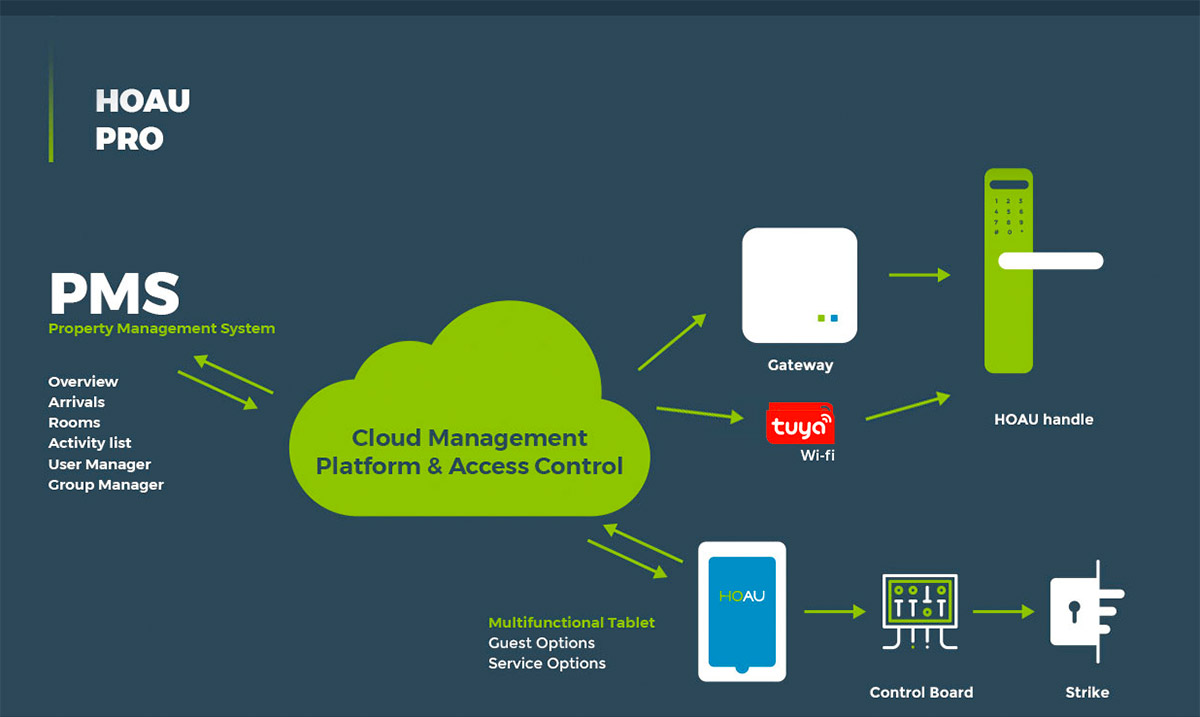Select the "Service Options" text
The height and width of the screenshot is (717, 1200).
point(547,663)
